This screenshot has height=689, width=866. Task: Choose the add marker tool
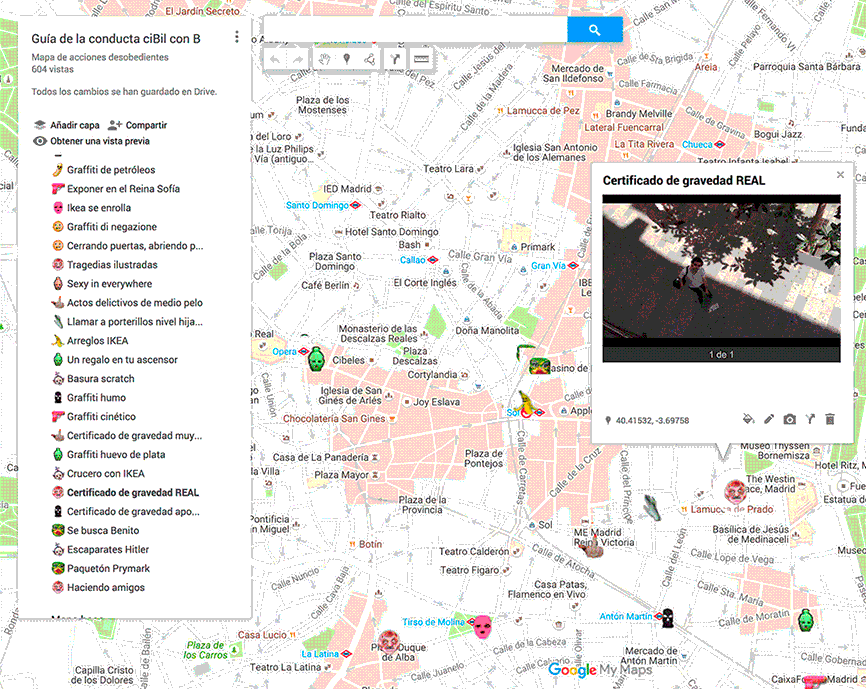pyautogui.click(x=347, y=60)
